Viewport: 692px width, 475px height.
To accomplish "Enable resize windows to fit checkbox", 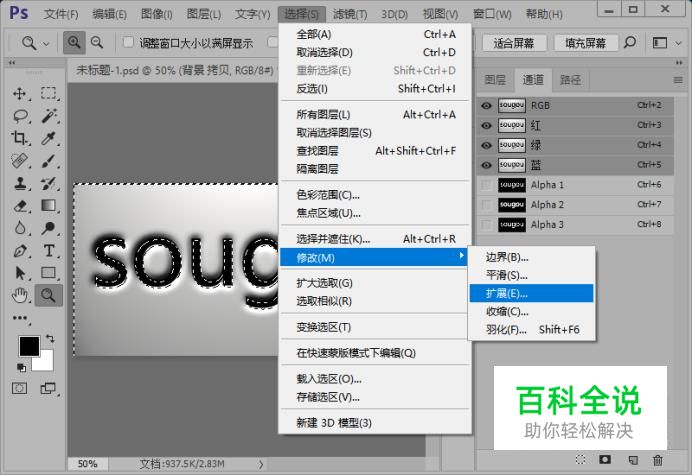I will click(x=128, y=42).
